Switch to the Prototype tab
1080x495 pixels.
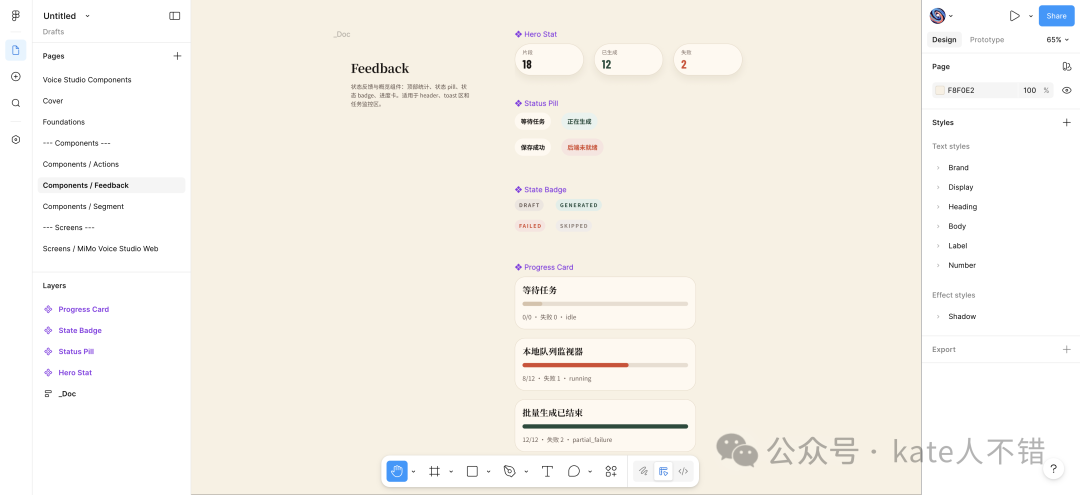click(x=987, y=40)
